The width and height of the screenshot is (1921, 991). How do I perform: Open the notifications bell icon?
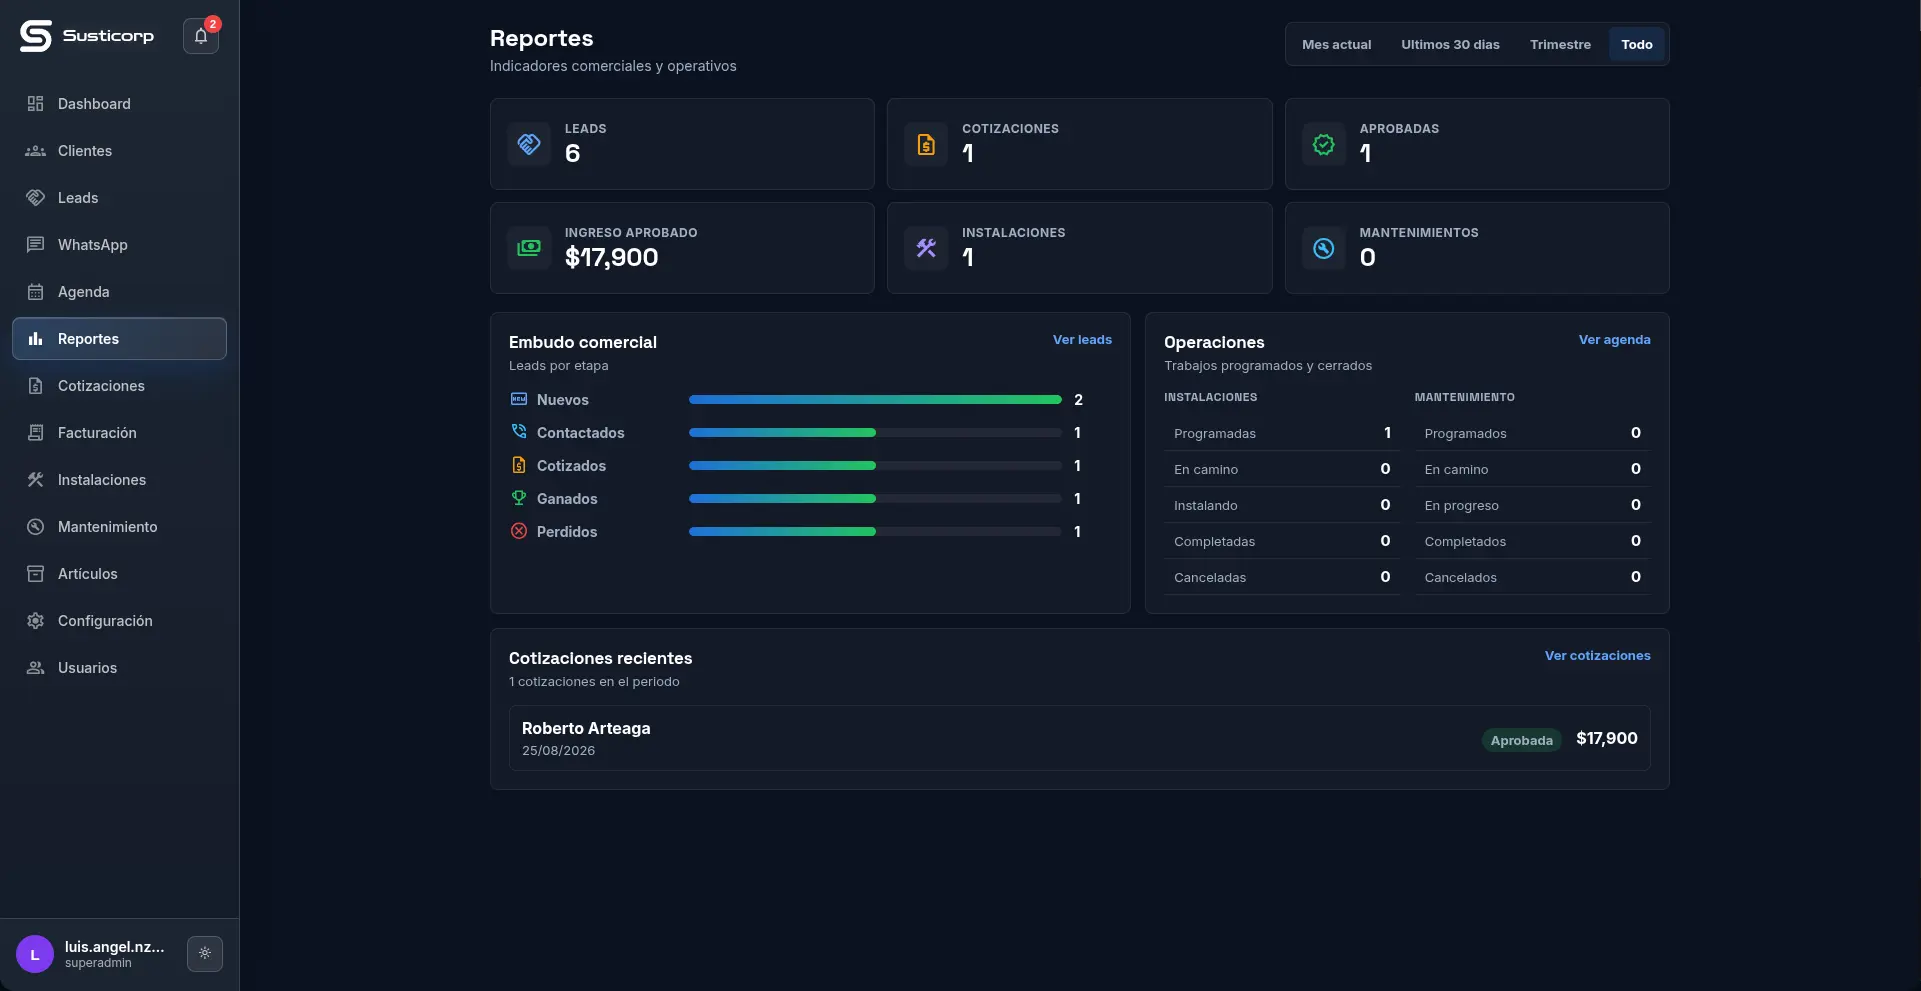click(x=201, y=36)
